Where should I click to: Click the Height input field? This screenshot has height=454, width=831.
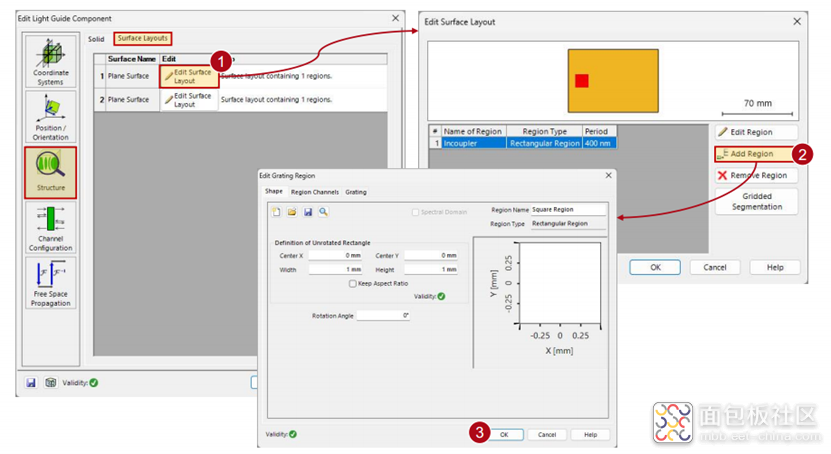click(x=431, y=270)
